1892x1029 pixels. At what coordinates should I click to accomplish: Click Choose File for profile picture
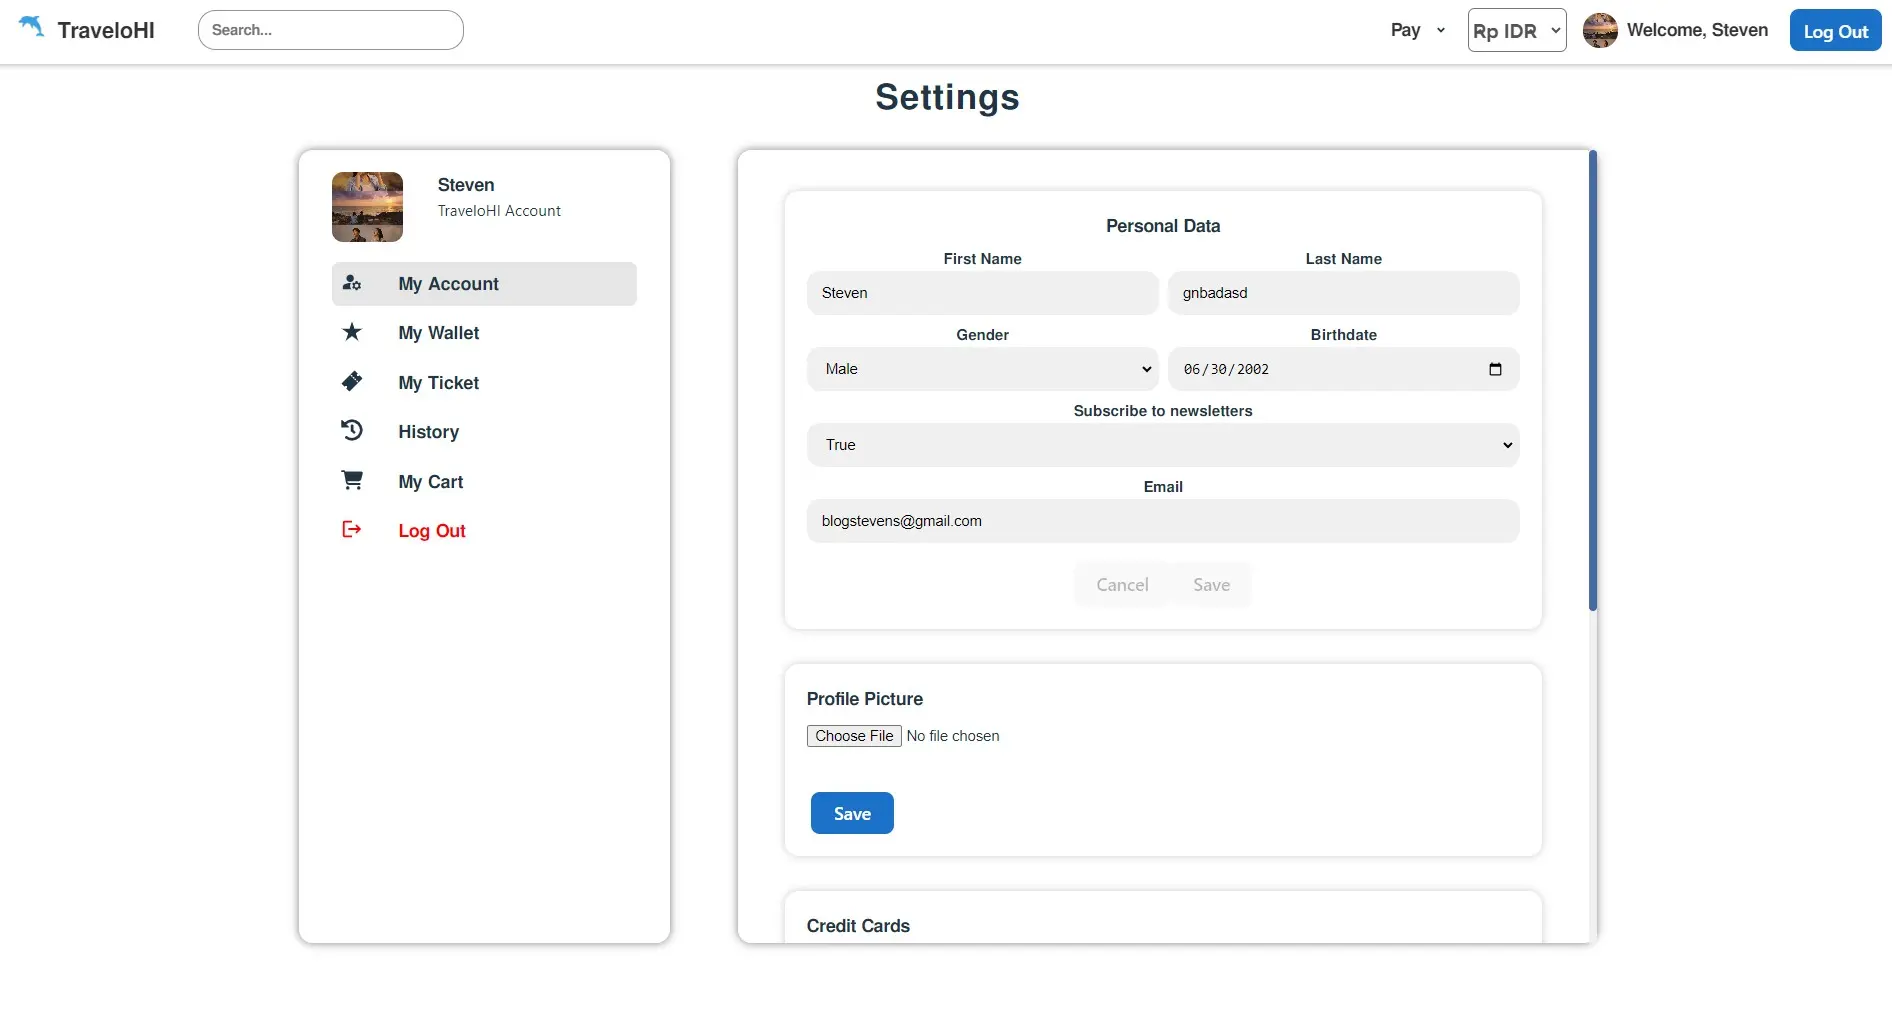point(854,736)
